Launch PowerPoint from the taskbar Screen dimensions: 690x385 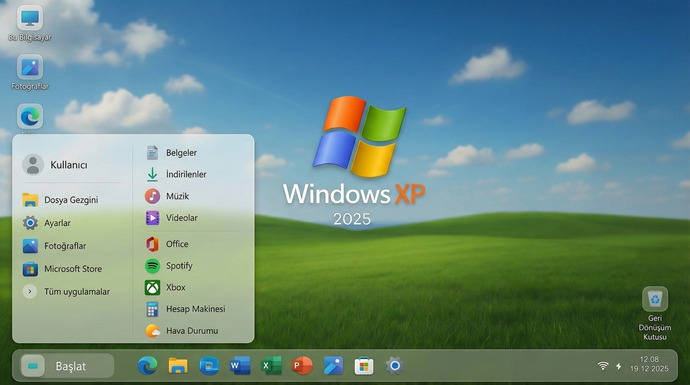point(302,366)
